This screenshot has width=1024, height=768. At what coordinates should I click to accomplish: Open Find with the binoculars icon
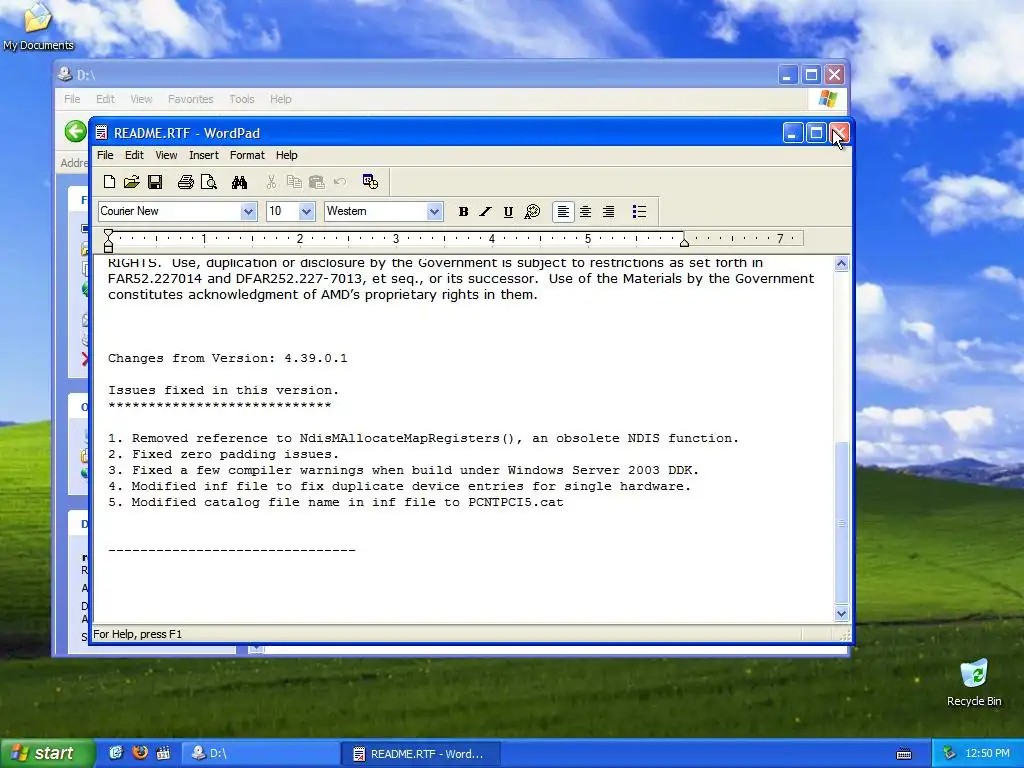coord(239,182)
